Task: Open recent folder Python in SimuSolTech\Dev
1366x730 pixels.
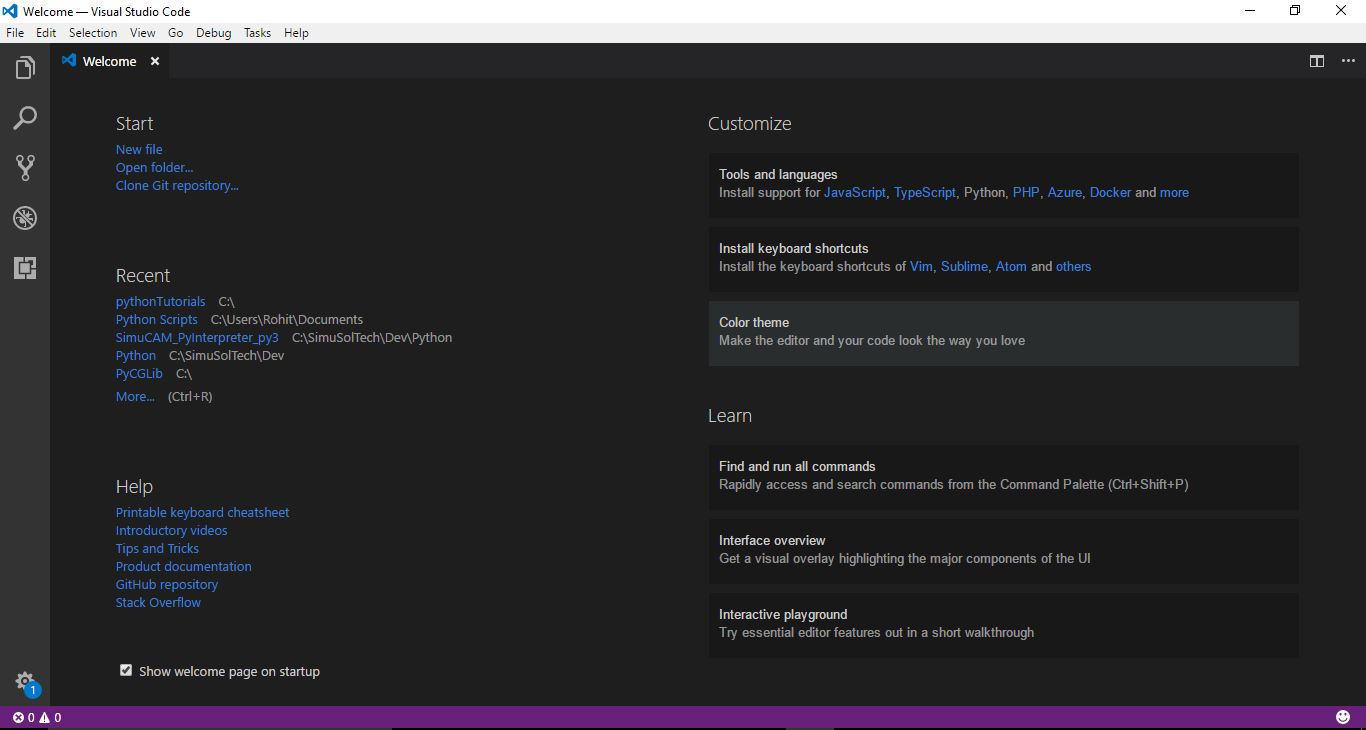Action: pyautogui.click(x=136, y=355)
